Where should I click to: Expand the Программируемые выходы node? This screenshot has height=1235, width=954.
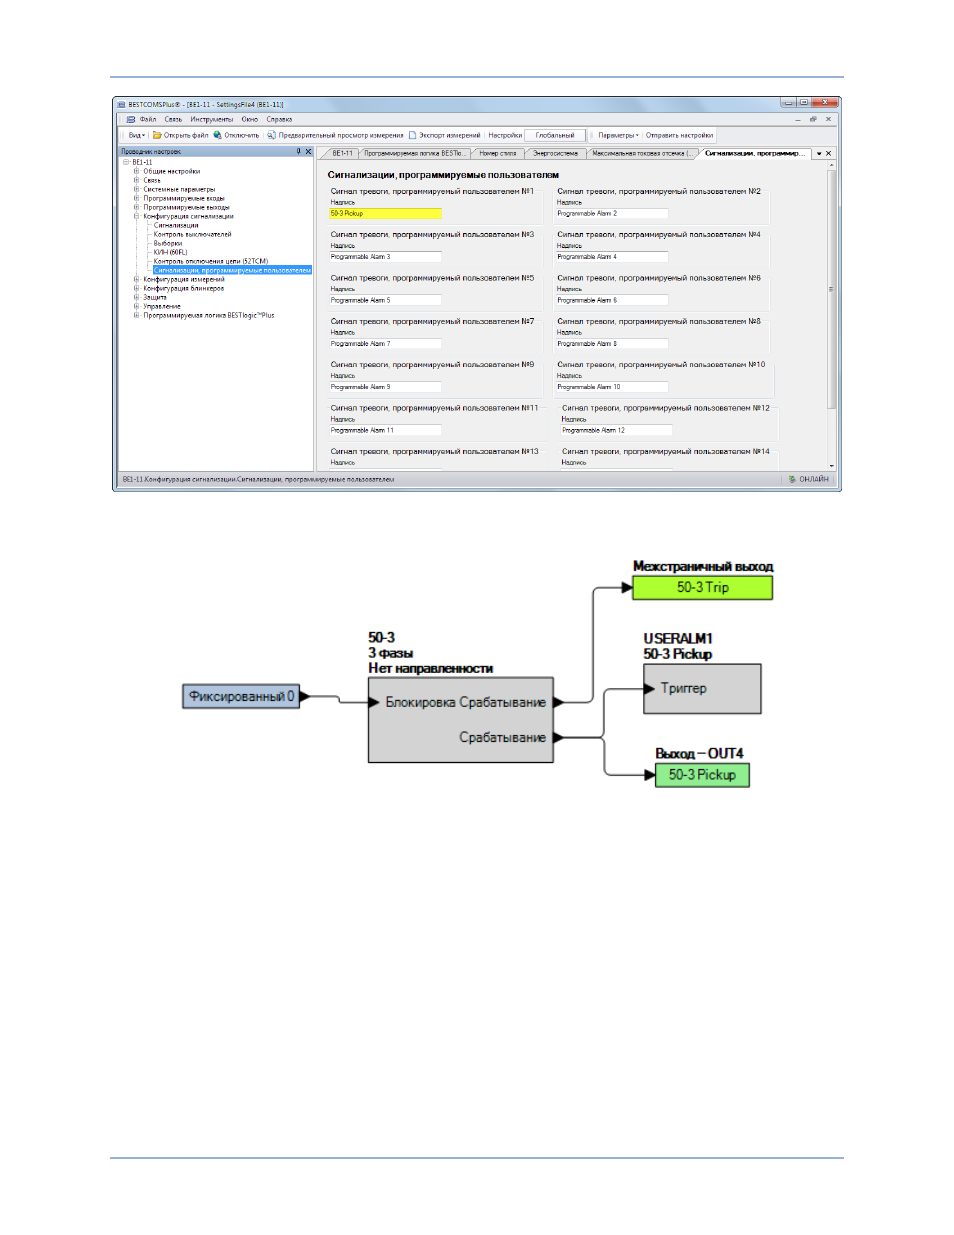[x=137, y=207]
